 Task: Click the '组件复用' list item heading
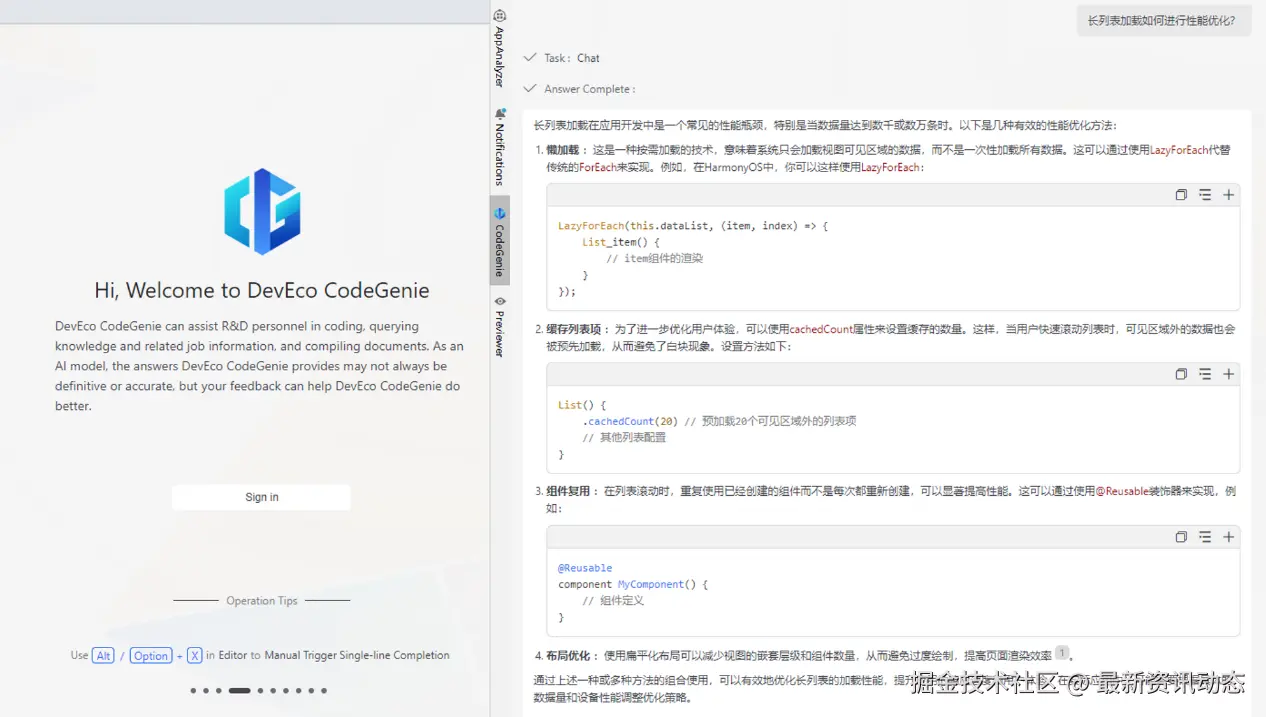(x=569, y=492)
